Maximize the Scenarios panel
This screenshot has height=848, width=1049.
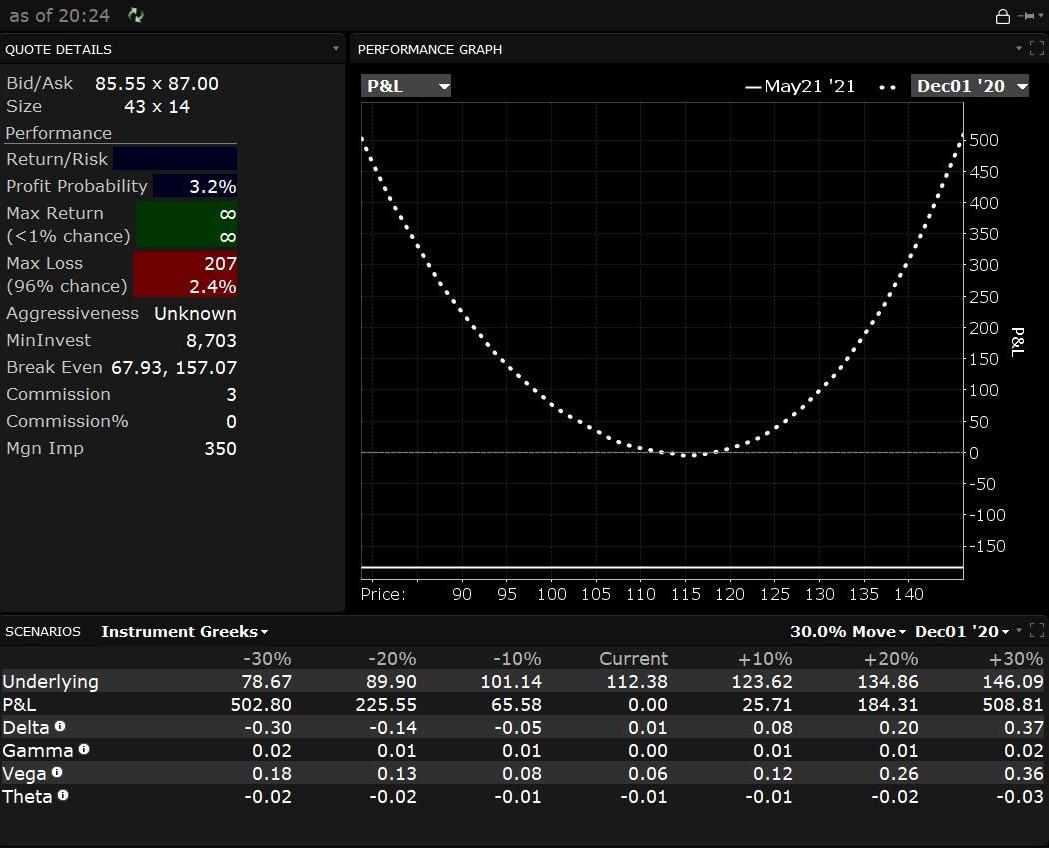(1036, 631)
